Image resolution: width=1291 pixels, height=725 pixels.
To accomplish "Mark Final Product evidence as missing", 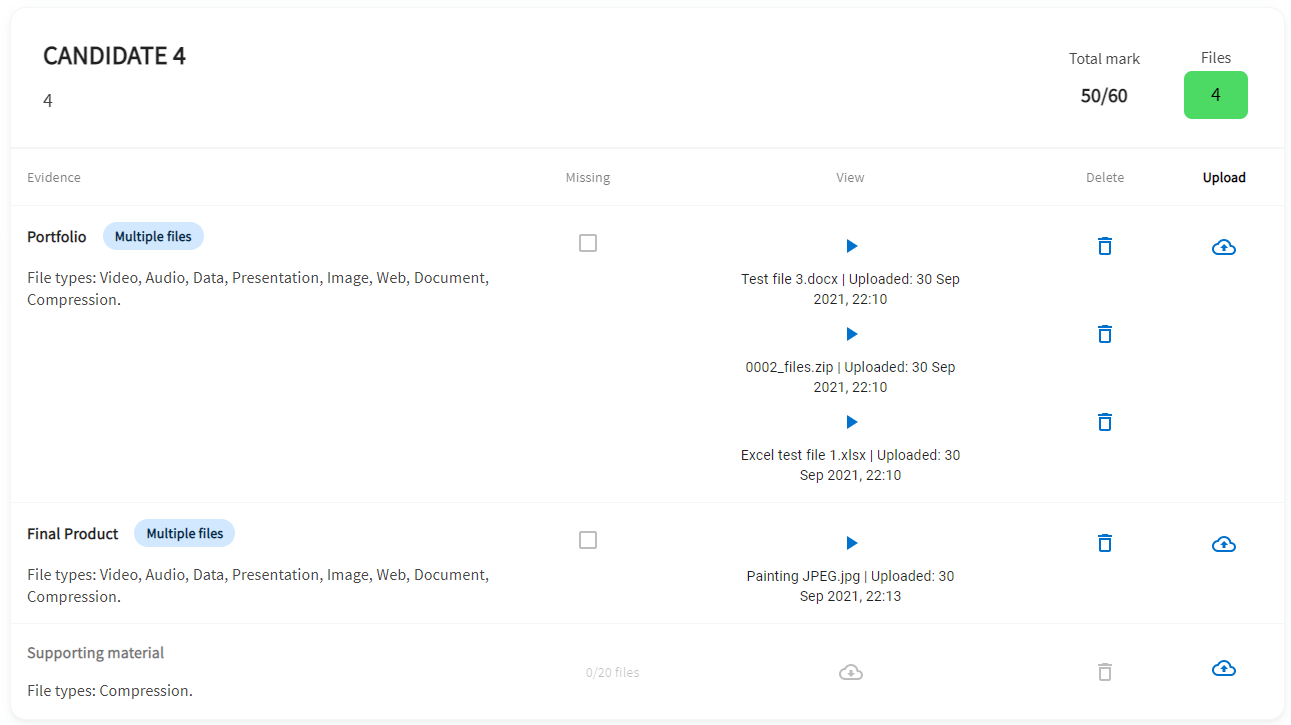I will pos(588,540).
